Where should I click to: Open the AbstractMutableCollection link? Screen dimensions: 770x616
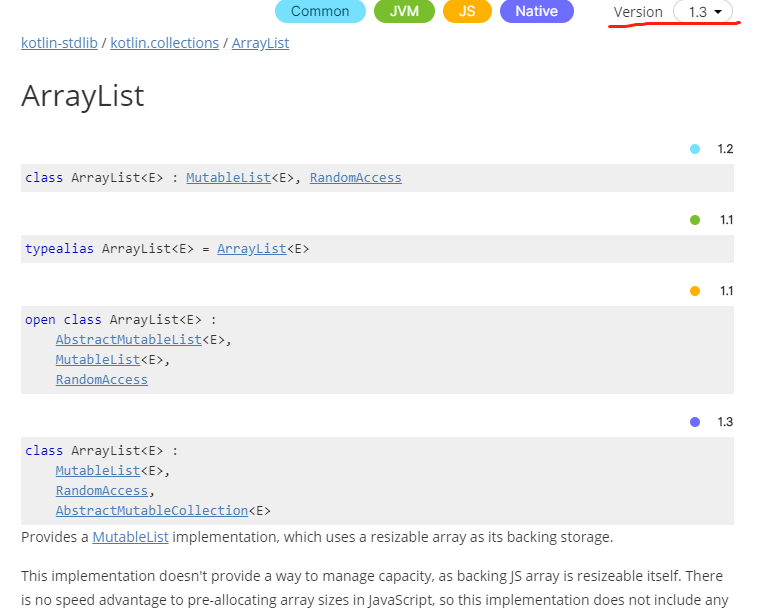(x=151, y=510)
